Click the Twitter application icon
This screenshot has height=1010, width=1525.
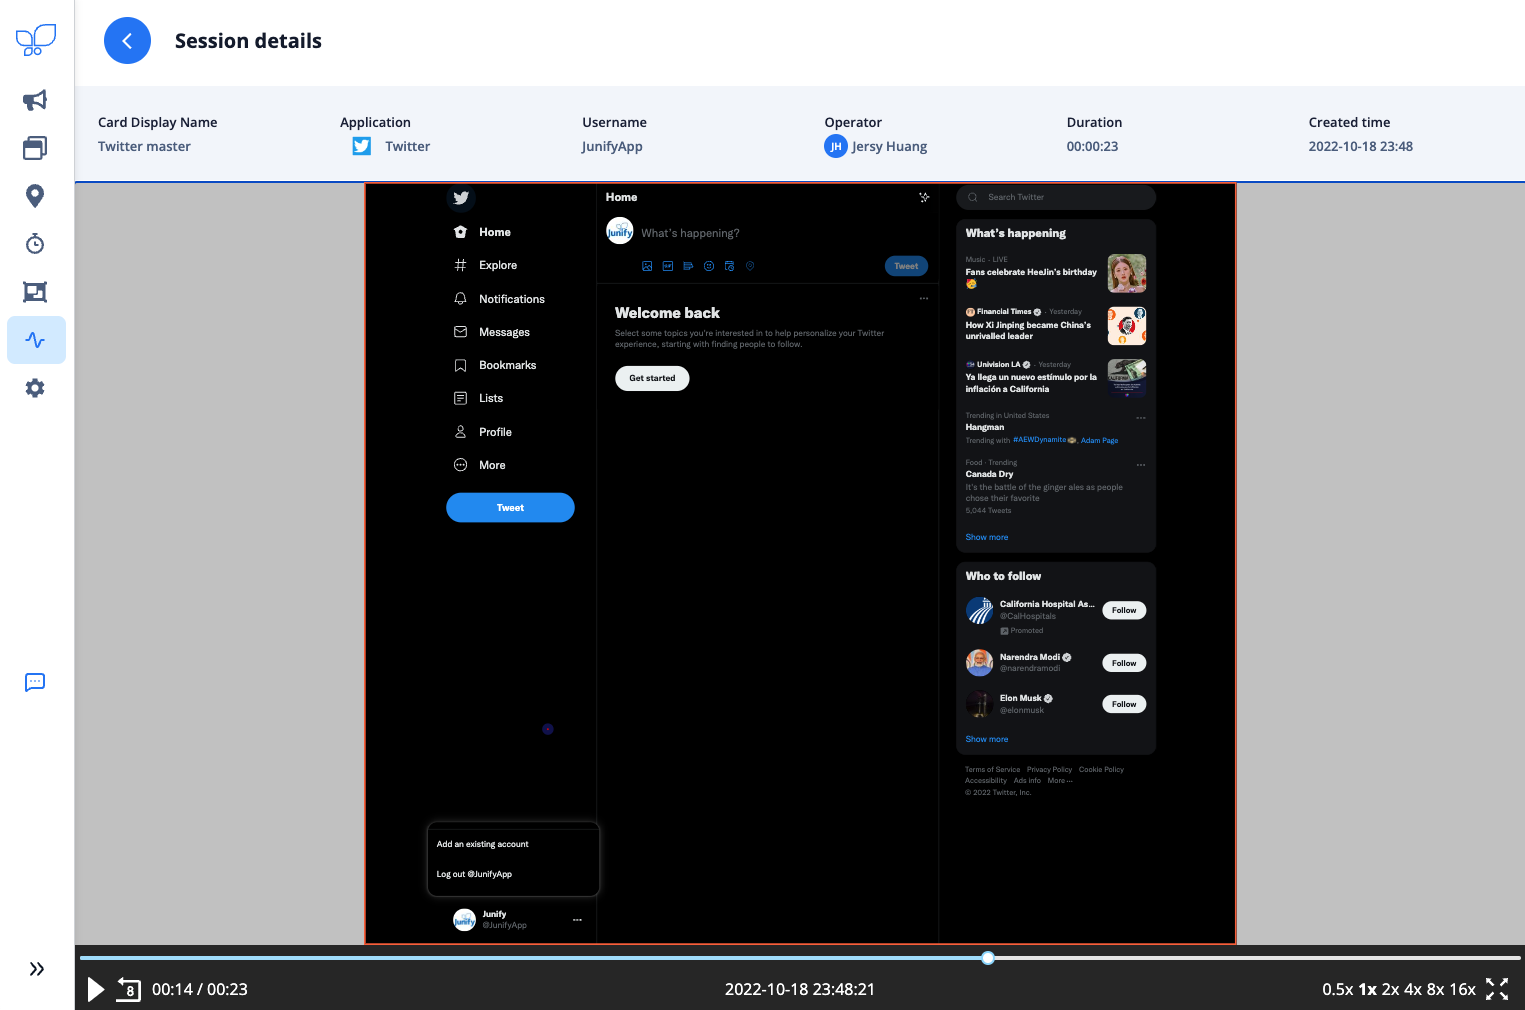coord(362,146)
